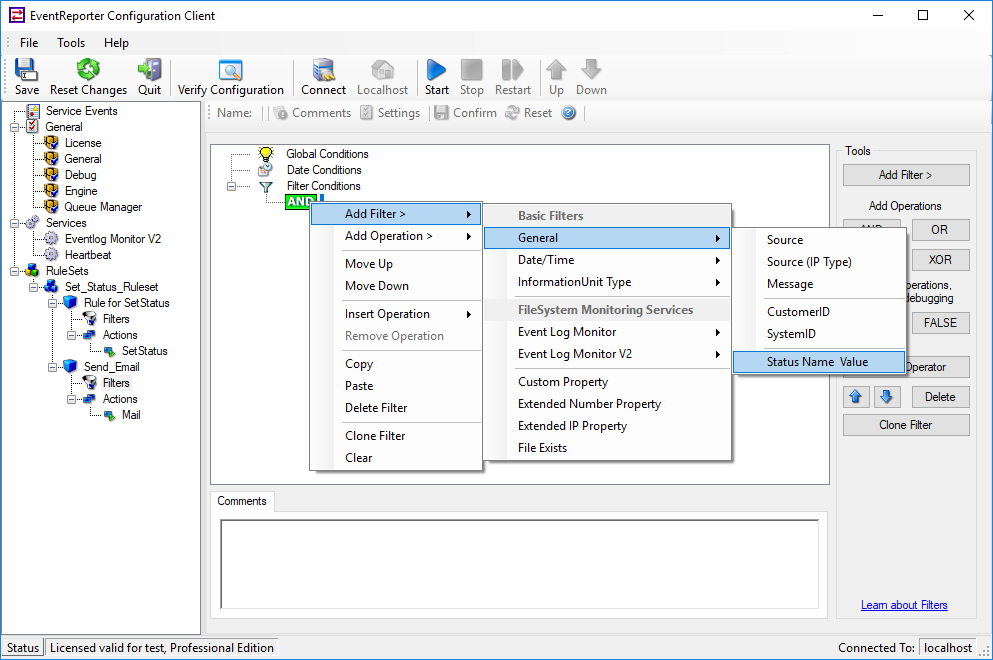This screenshot has height=660, width=993.
Task: Click the Send_Email rule cube icon
Action: point(70,367)
